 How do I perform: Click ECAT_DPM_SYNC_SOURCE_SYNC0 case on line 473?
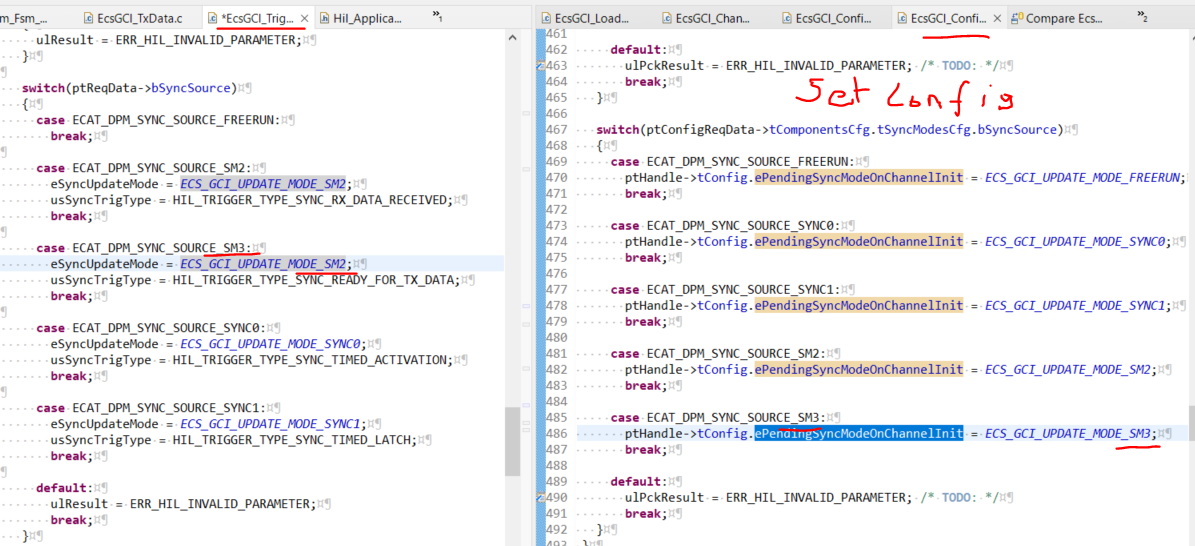pos(742,226)
